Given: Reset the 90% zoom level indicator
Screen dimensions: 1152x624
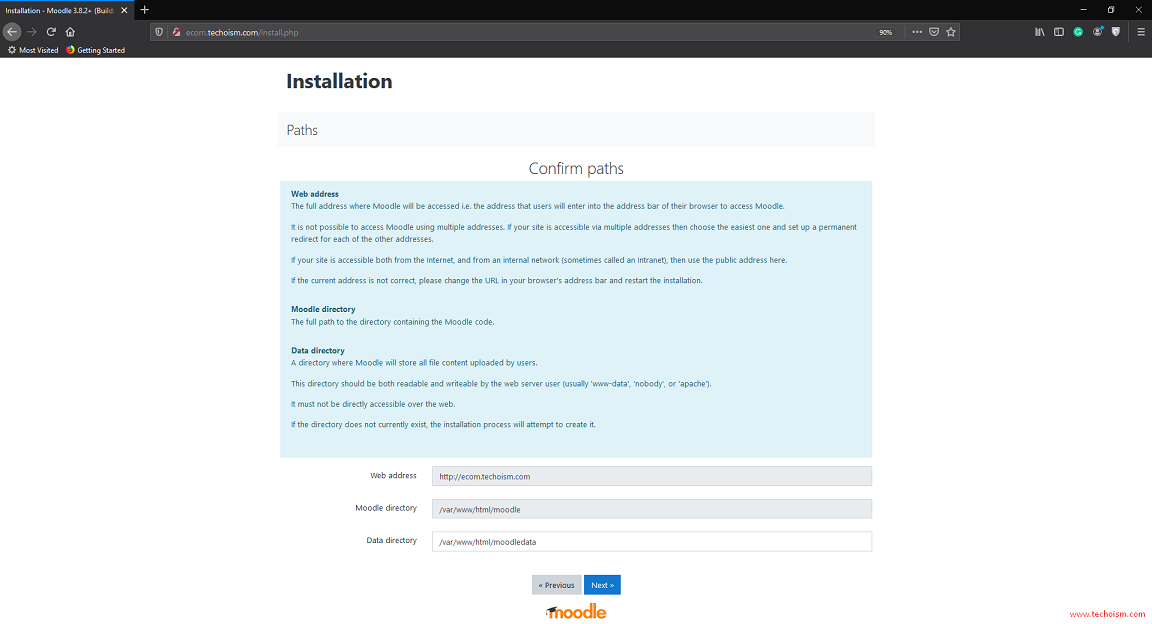Looking at the screenshot, I should coord(885,32).
